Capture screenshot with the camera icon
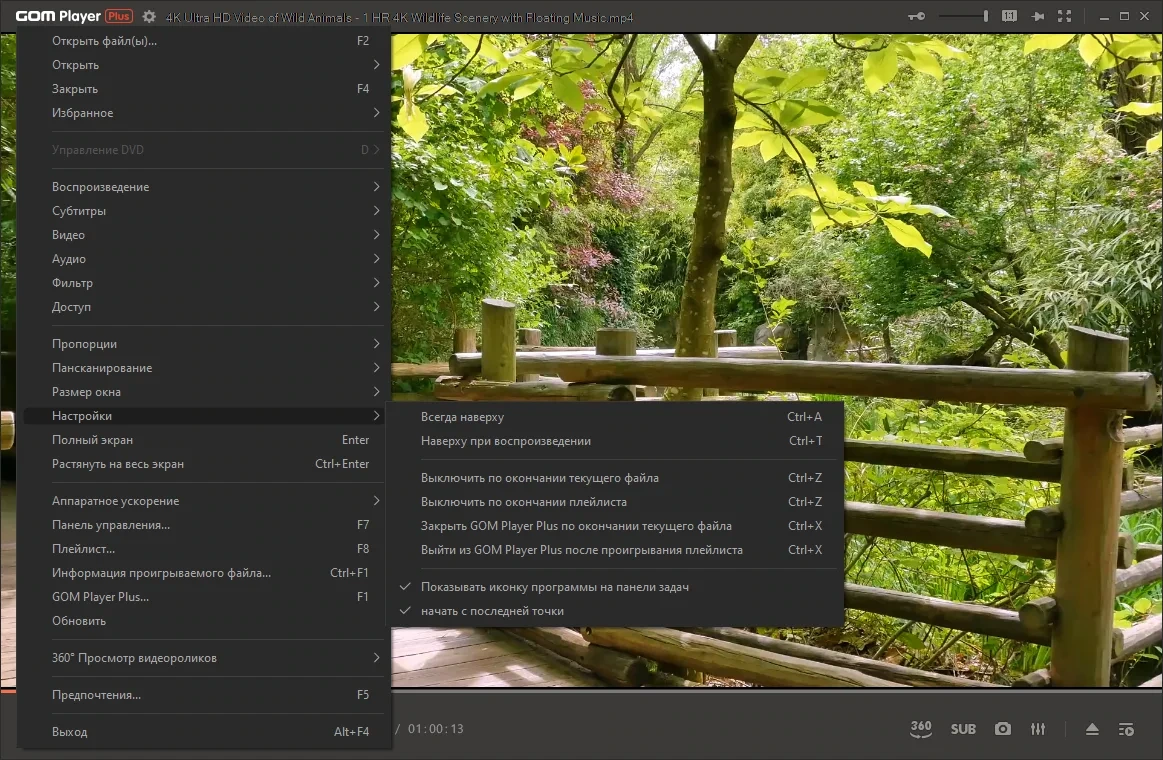Image resolution: width=1163 pixels, height=760 pixels. click(1003, 729)
